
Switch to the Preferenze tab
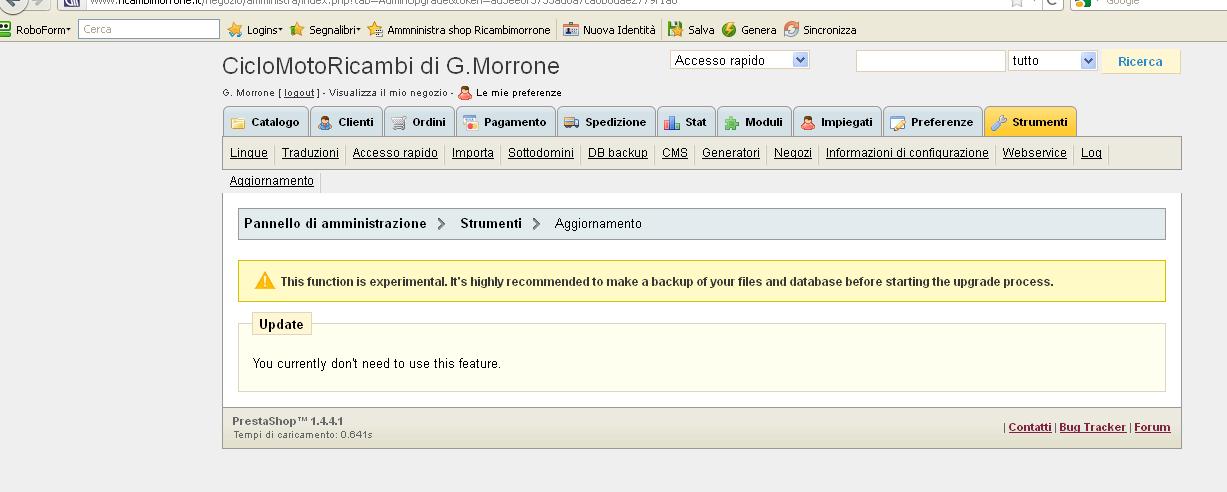pos(932,122)
